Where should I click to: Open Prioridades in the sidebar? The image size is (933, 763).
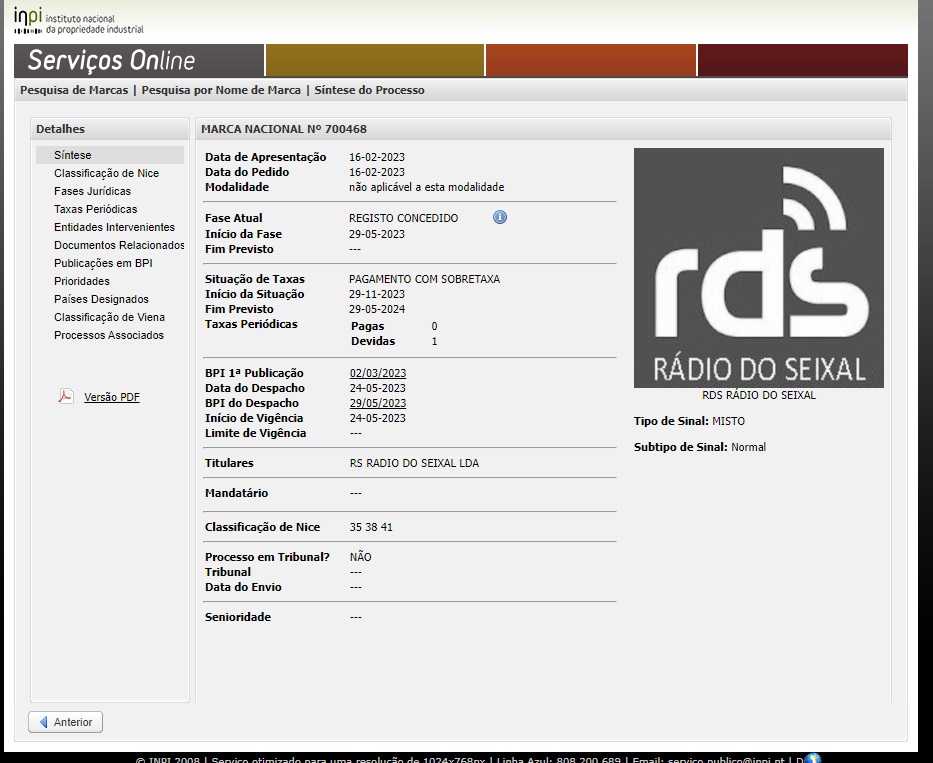pyautogui.click(x=82, y=281)
